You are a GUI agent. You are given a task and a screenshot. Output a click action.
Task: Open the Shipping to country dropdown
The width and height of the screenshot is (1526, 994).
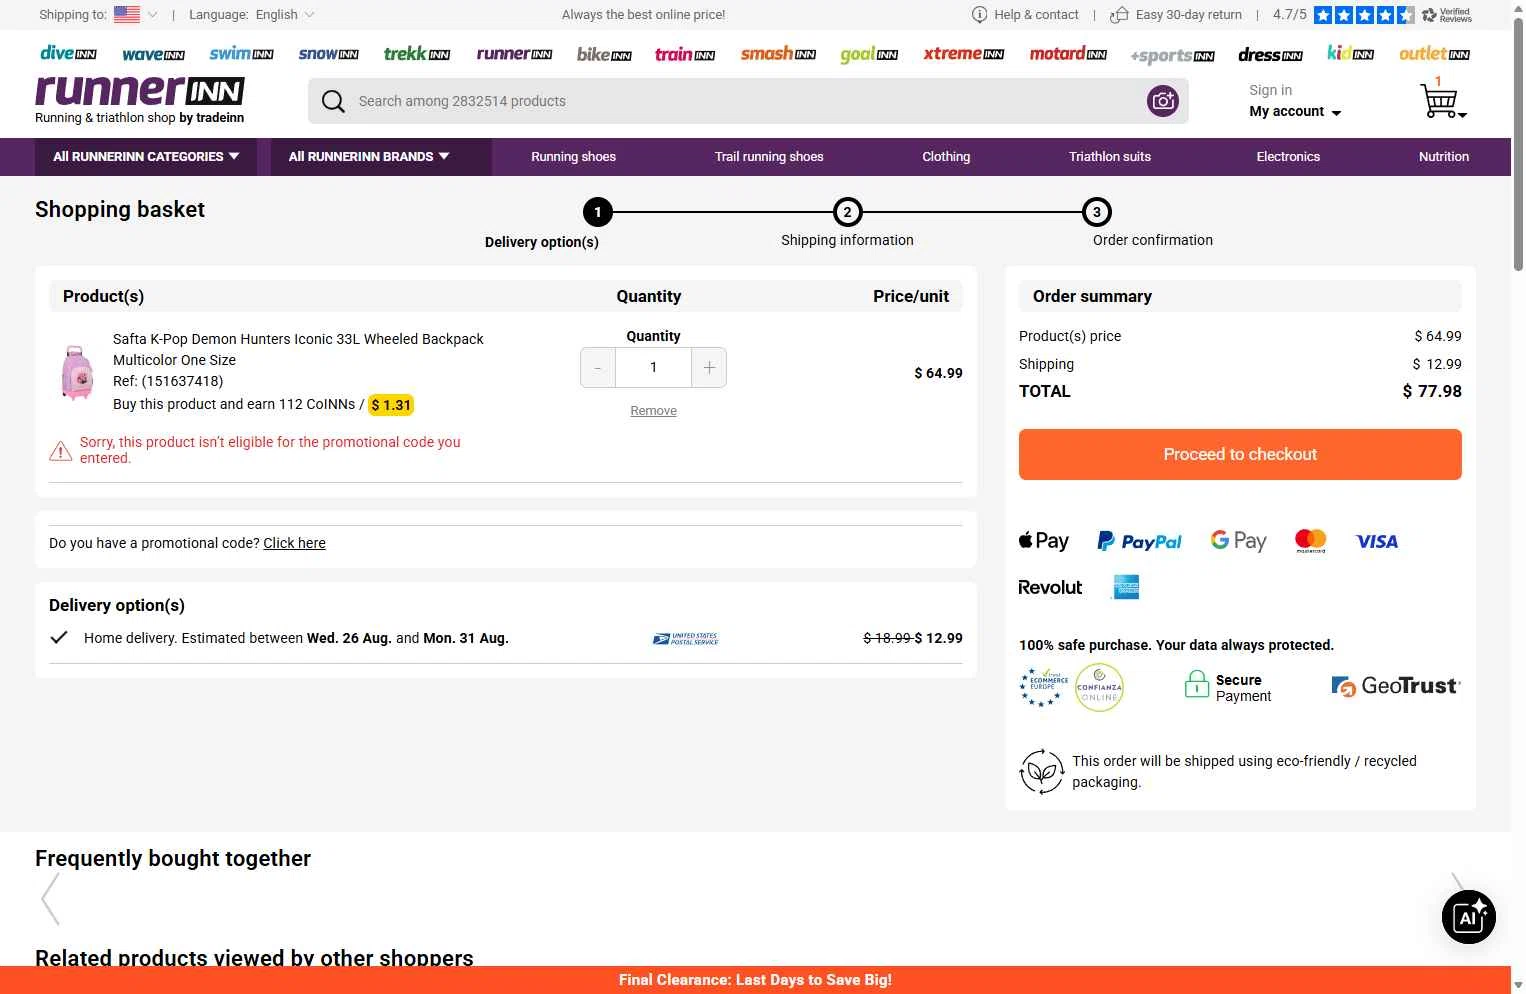(x=134, y=15)
